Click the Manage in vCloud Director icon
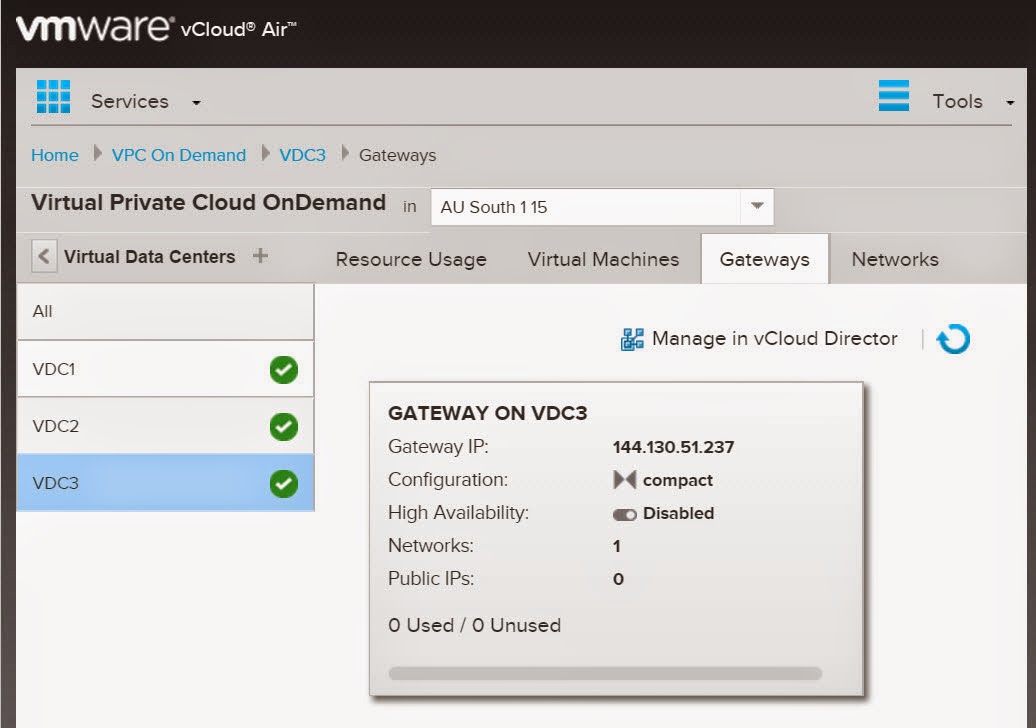This screenshot has height=728, width=1036. pyautogui.click(x=631, y=339)
